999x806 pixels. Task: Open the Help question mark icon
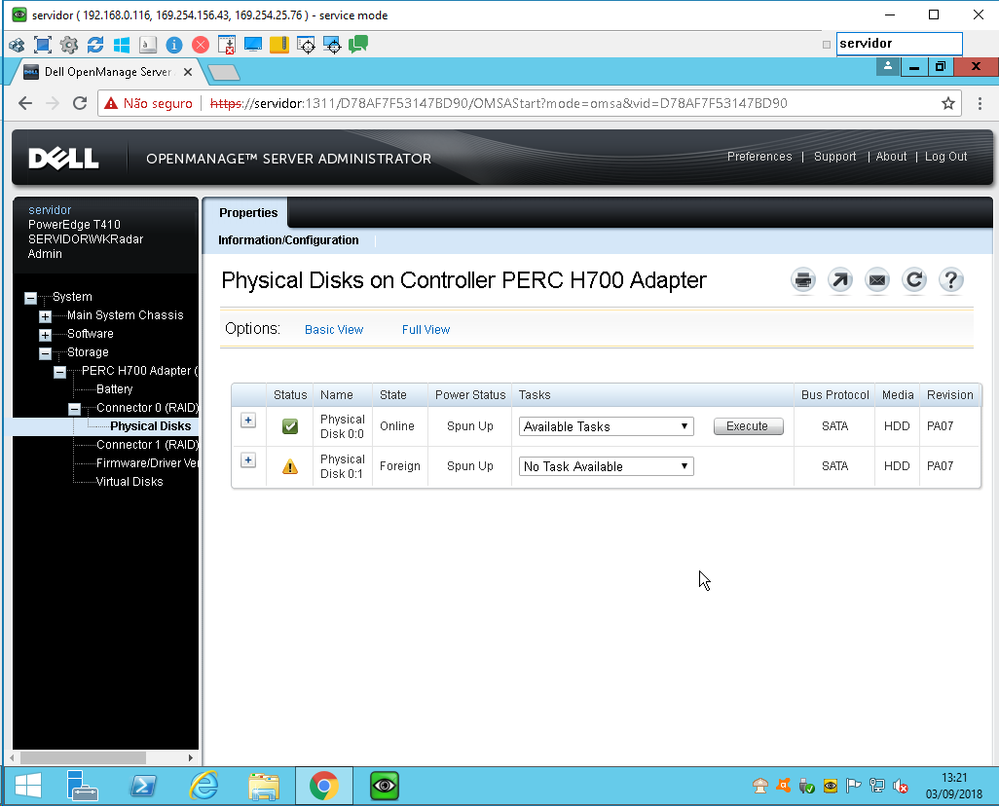coord(951,280)
